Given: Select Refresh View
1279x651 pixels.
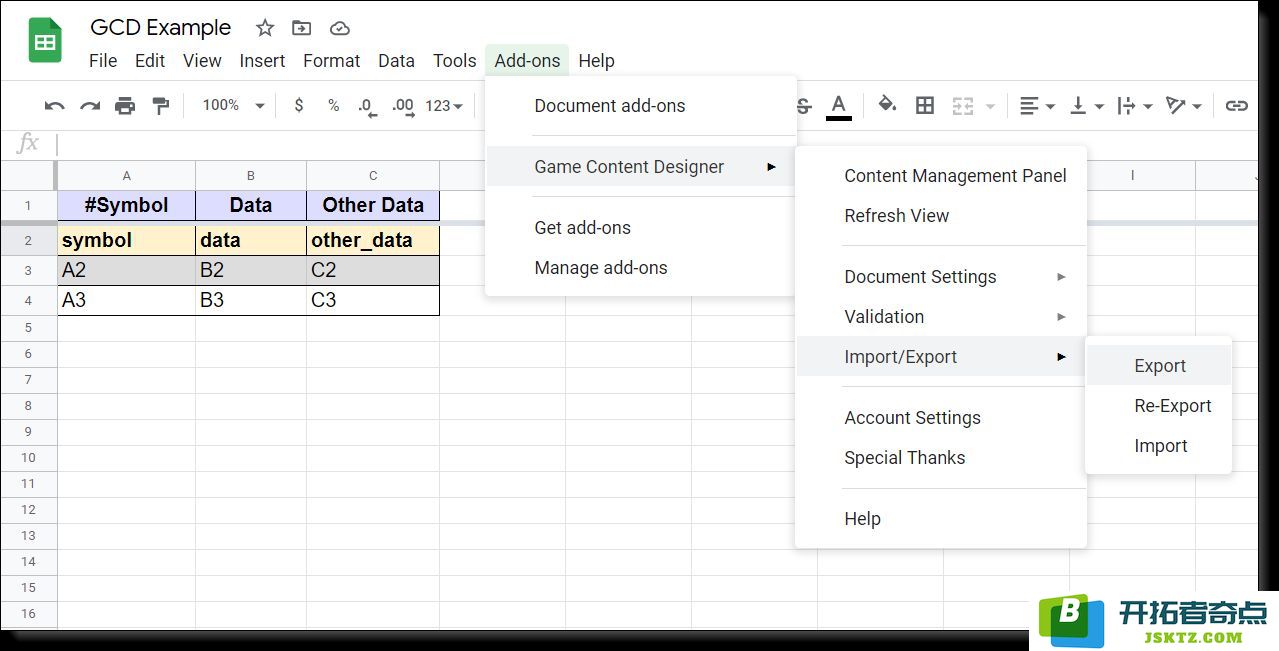Looking at the screenshot, I should pyautogui.click(x=941, y=216).
